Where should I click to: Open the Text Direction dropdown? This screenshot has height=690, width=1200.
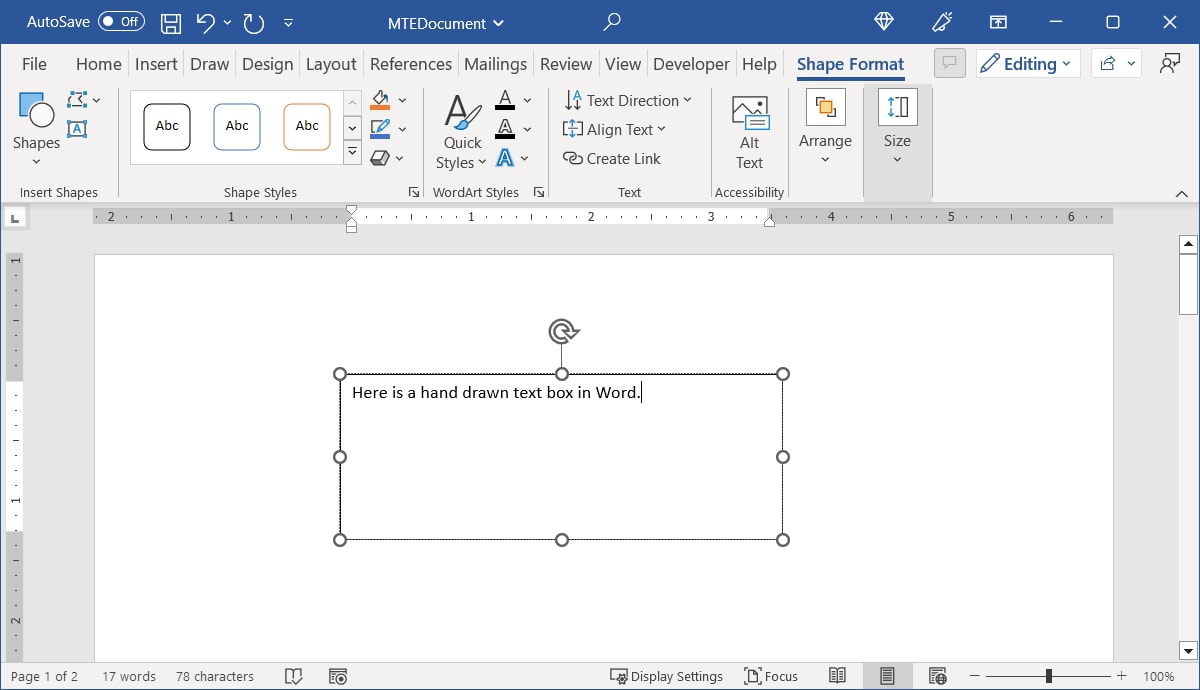pos(629,100)
